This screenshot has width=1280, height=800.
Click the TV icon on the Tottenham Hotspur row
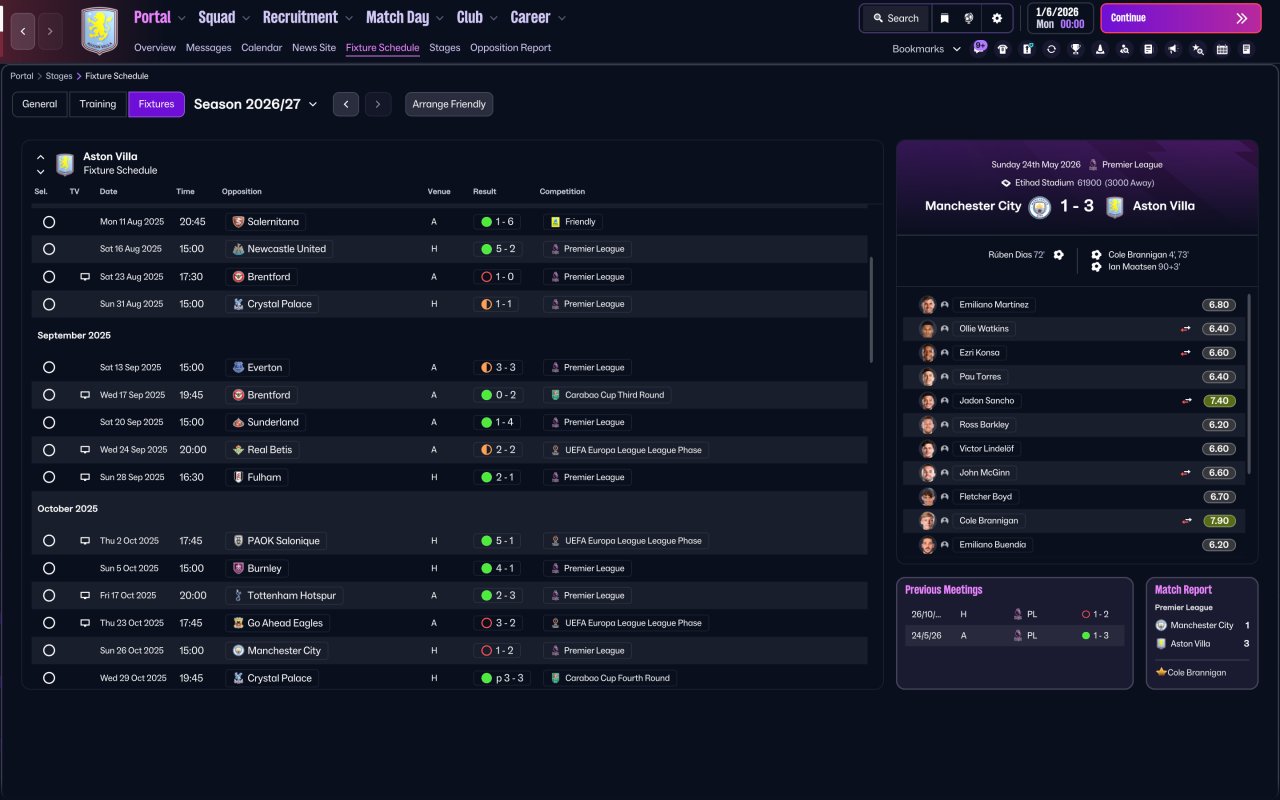tap(85, 596)
